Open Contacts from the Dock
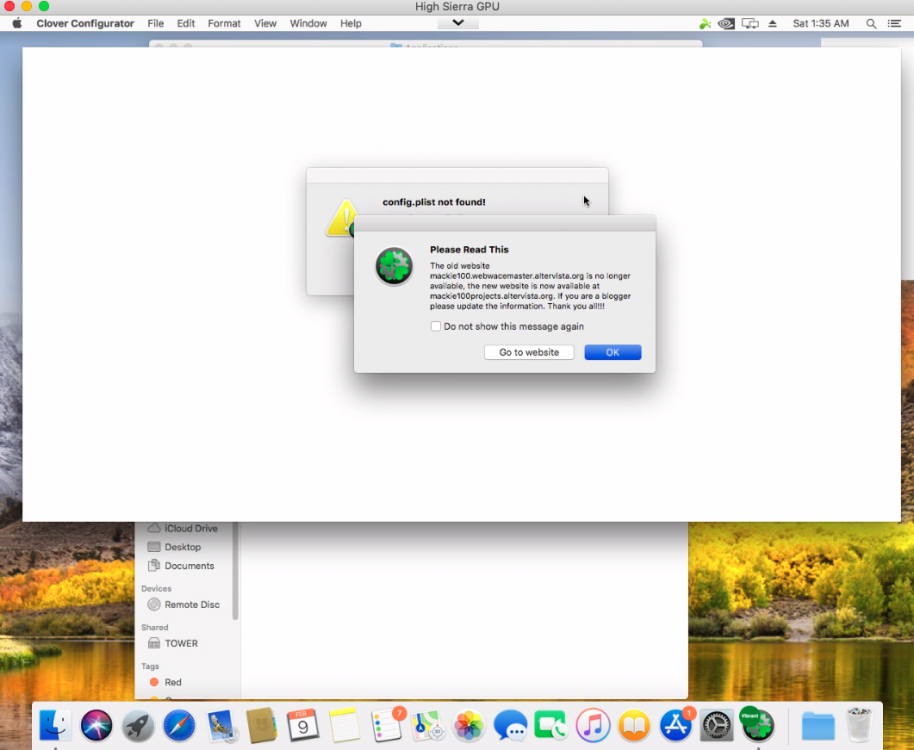The width and height of the screenshot is (914, 750). point(262,726)
